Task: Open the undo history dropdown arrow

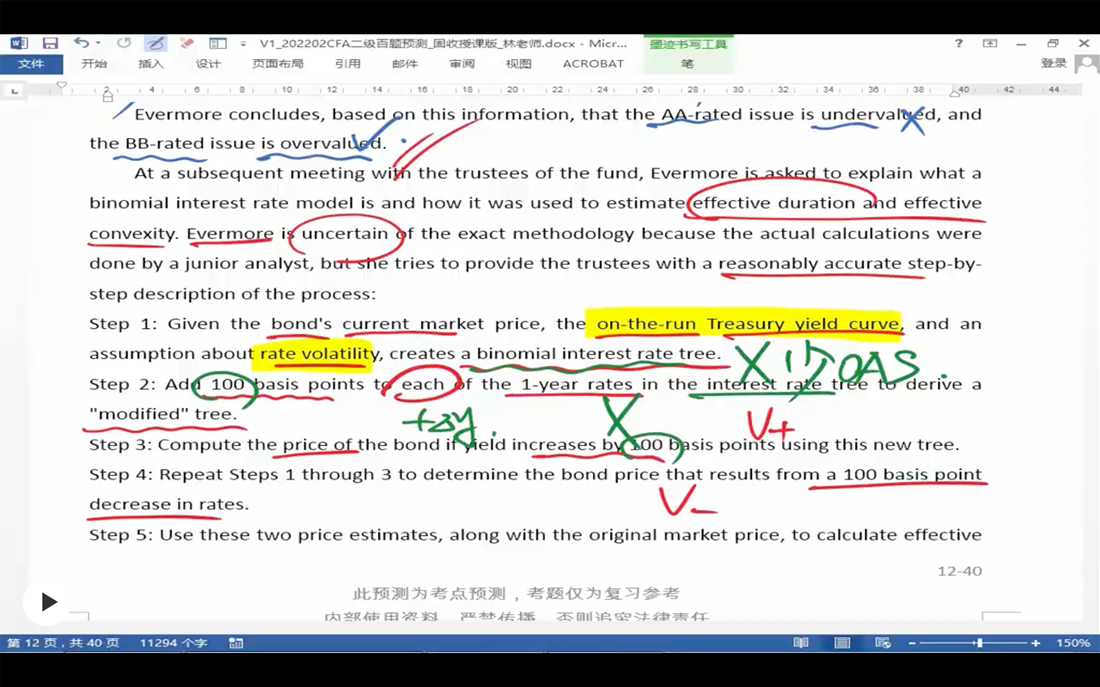Action: [x=98, y=44]
